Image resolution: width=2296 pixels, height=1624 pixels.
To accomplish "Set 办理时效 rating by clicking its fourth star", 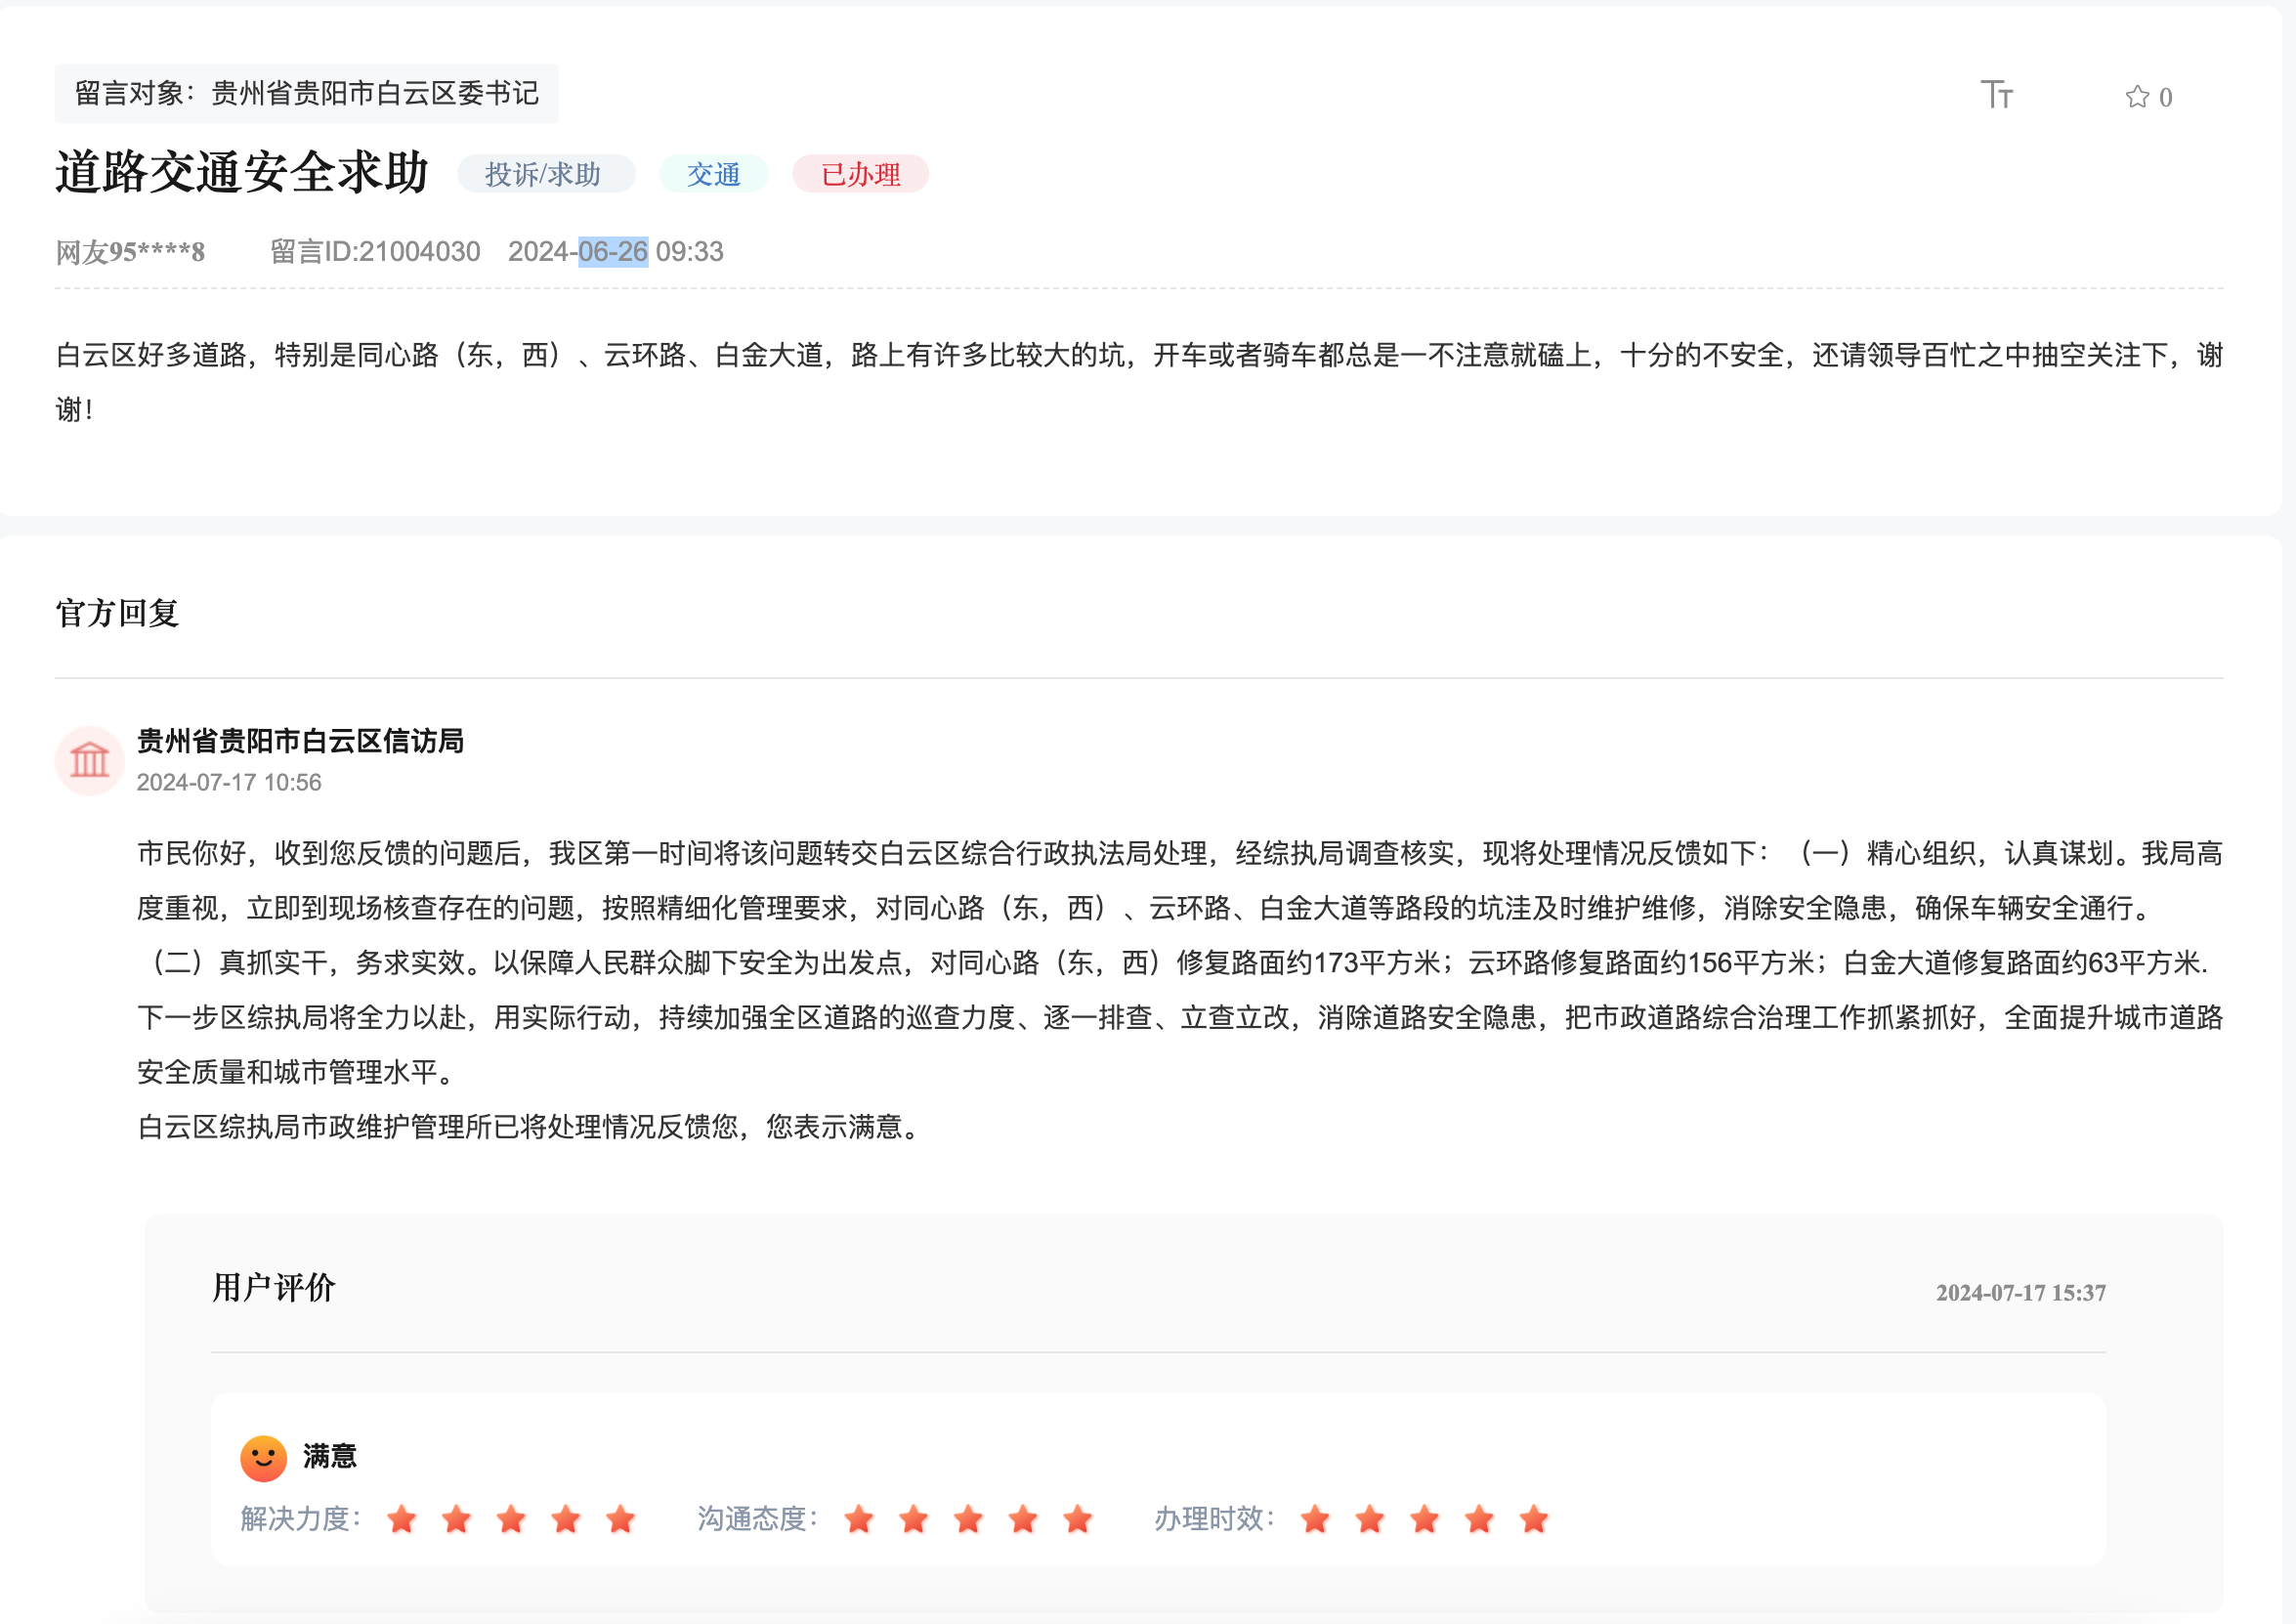I will 1480,1519.
